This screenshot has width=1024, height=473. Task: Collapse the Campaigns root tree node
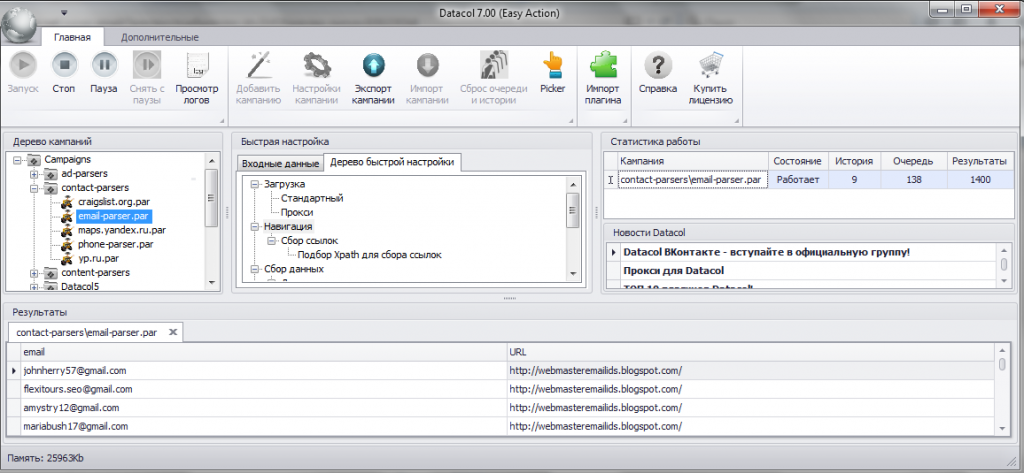pyautogui.click(x=17, y=159)
